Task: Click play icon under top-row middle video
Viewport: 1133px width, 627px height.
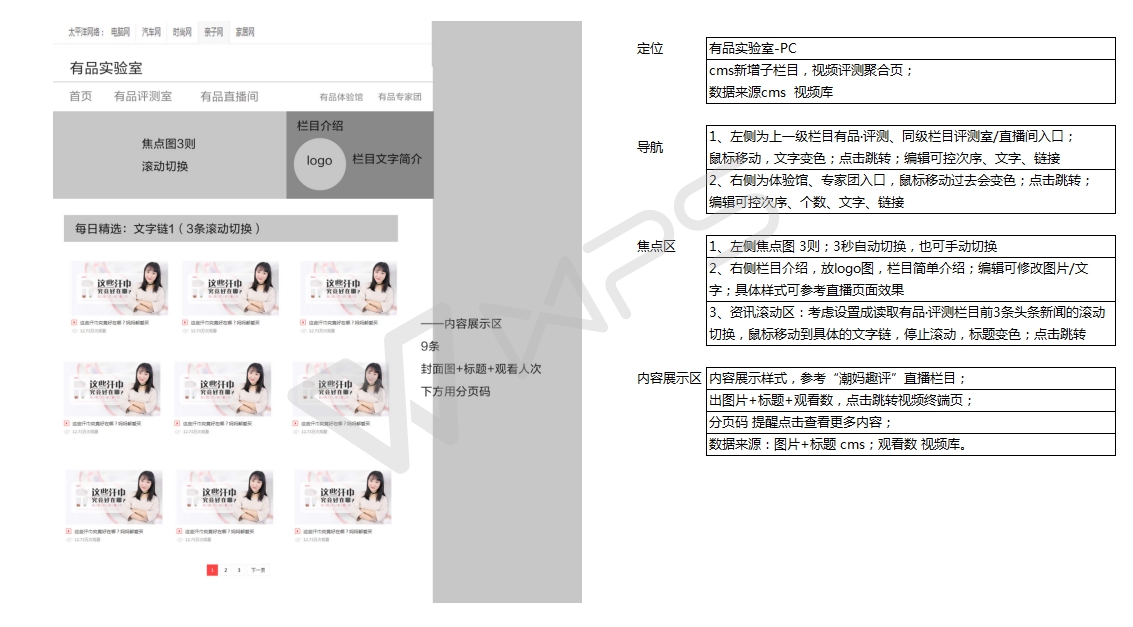Action: [x=185, y=322]
